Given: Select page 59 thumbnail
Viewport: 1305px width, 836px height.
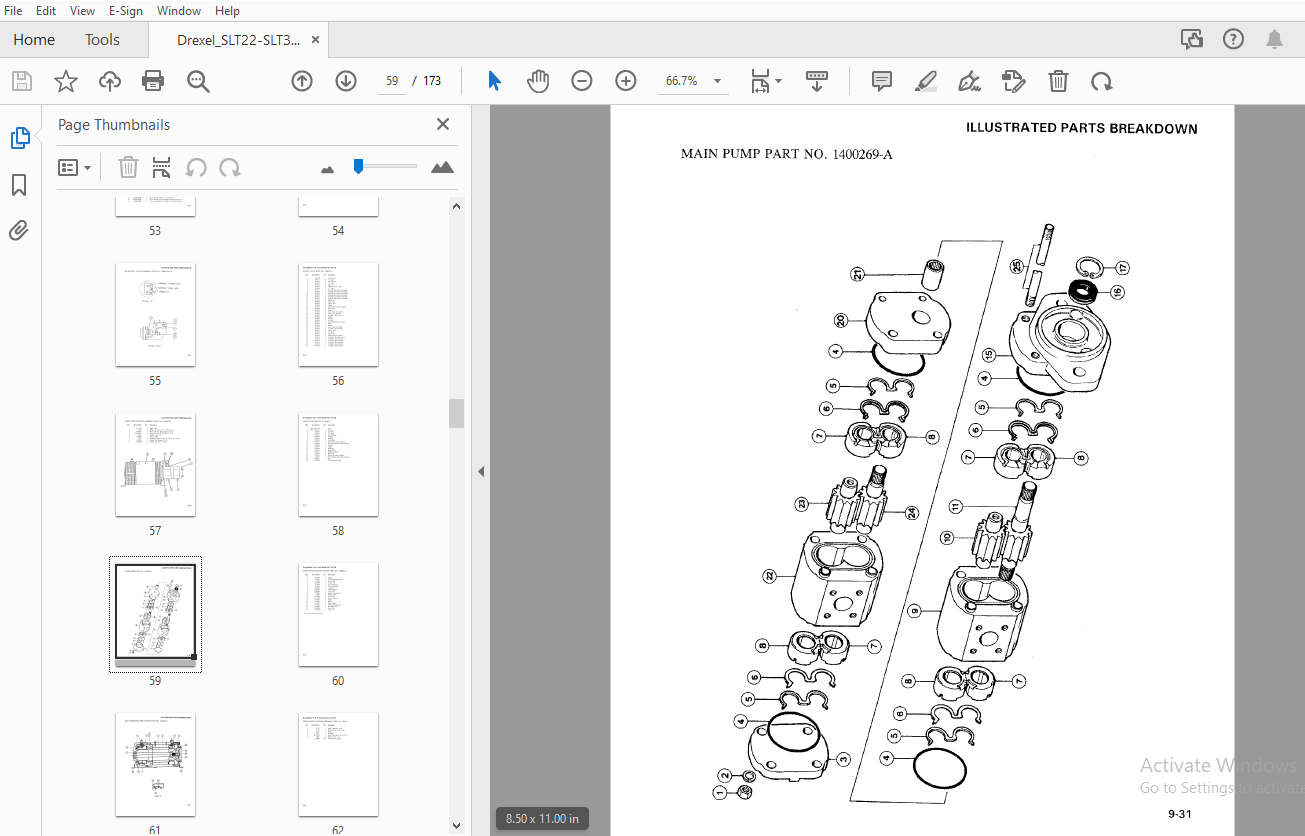Looking at the screenshot, I should point(155,614).
